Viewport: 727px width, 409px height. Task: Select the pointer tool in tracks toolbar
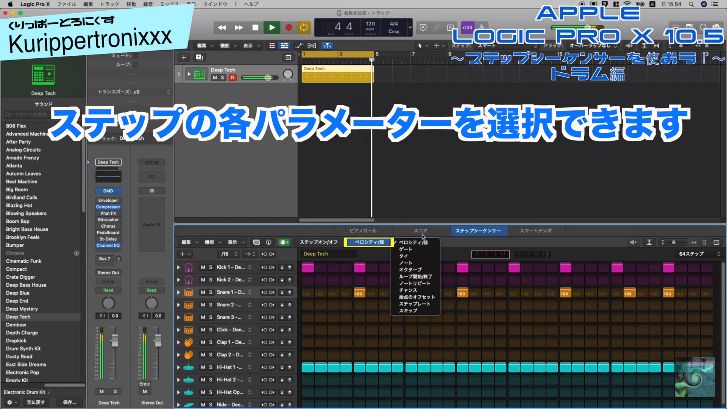tap(420, 45)
